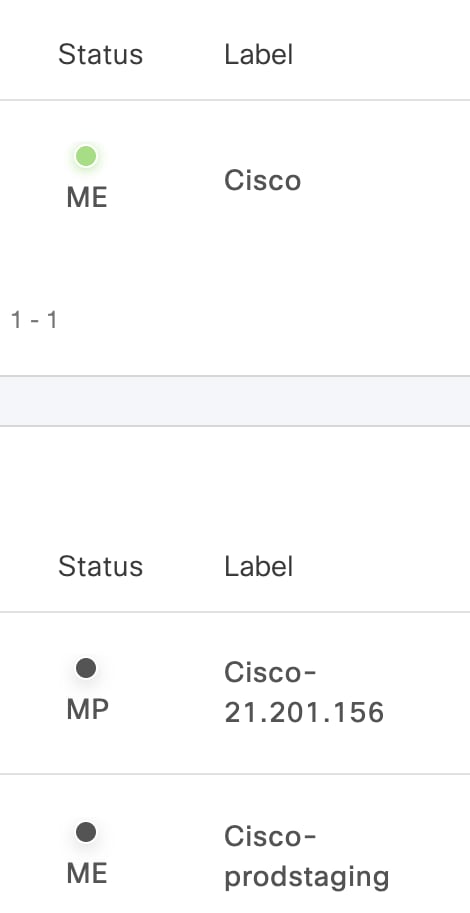Click the gray status dot above MP
The width and height of the screenshot is (470, 913).
[x=86, y=668]
